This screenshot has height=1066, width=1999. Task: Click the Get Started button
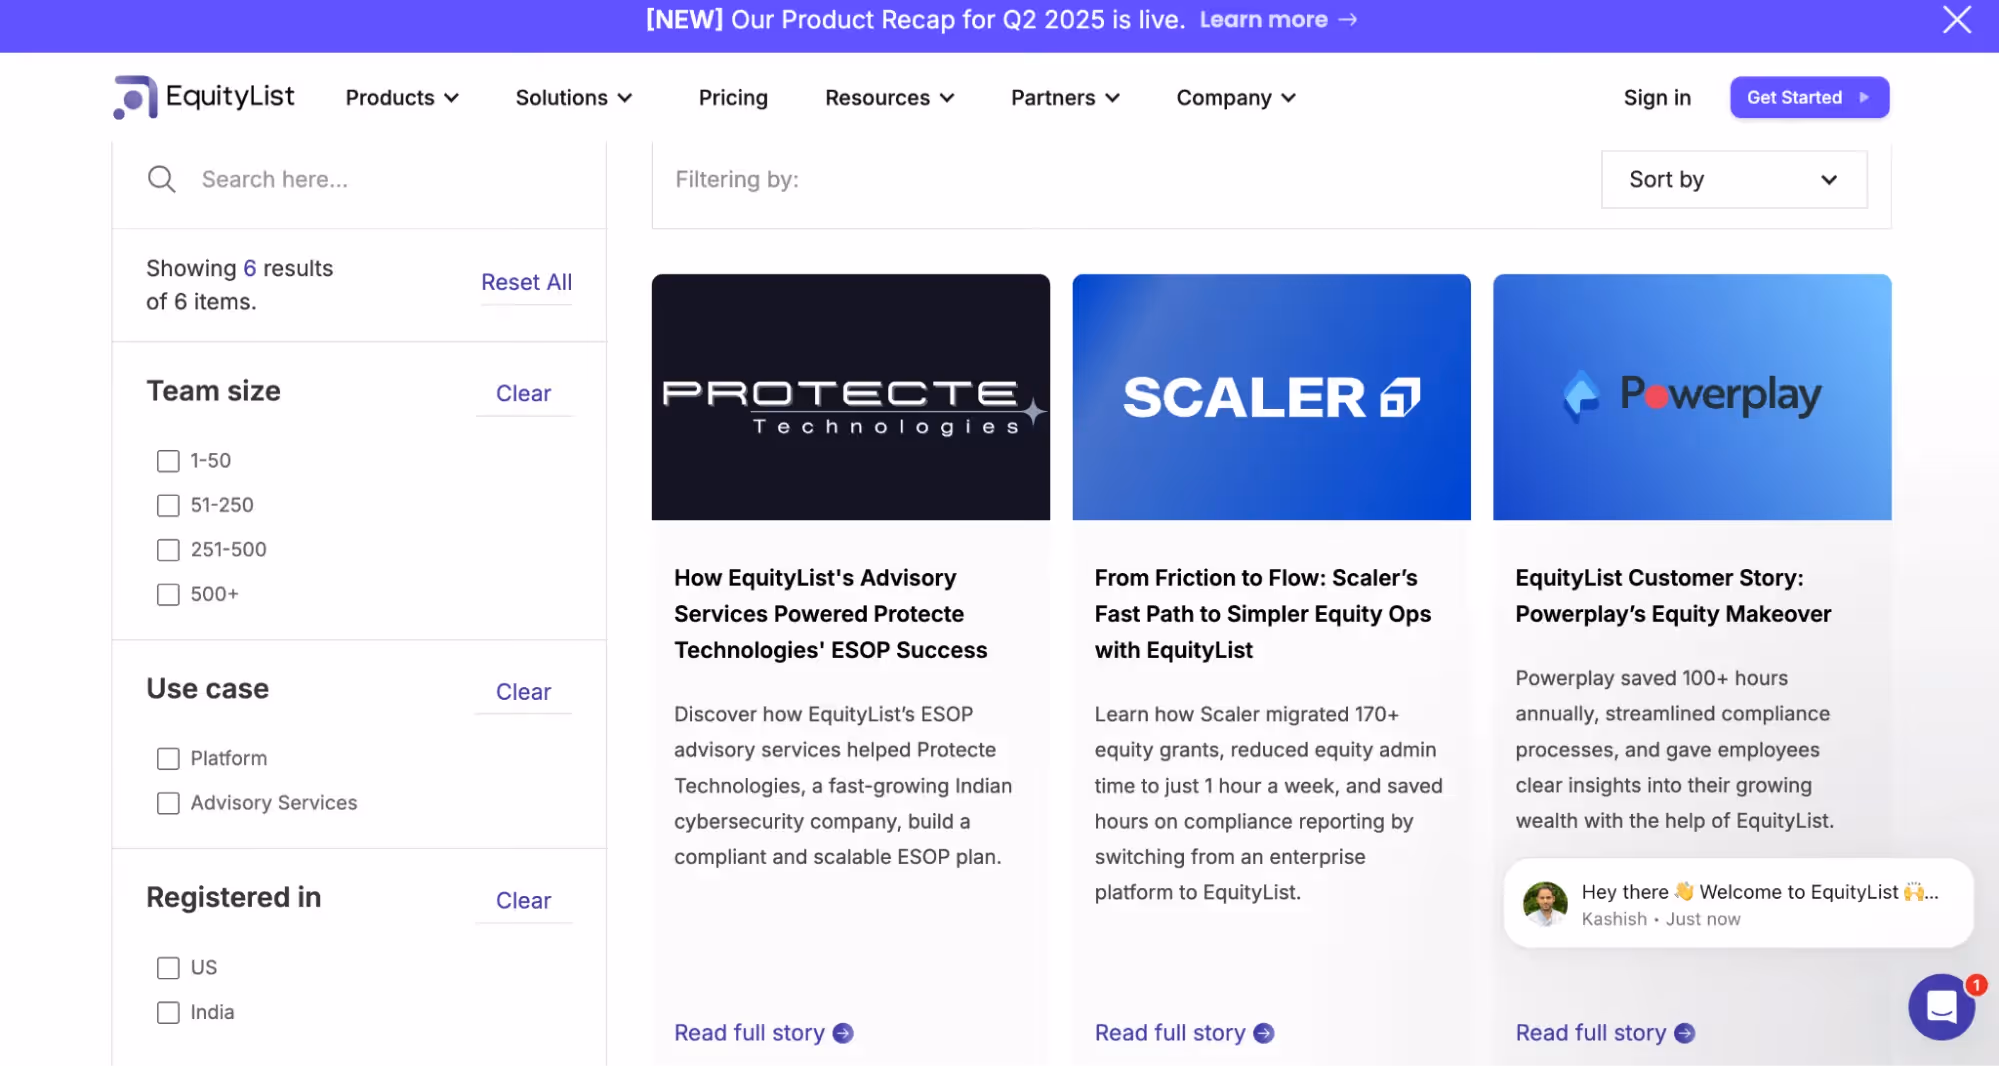point(1809,97)
